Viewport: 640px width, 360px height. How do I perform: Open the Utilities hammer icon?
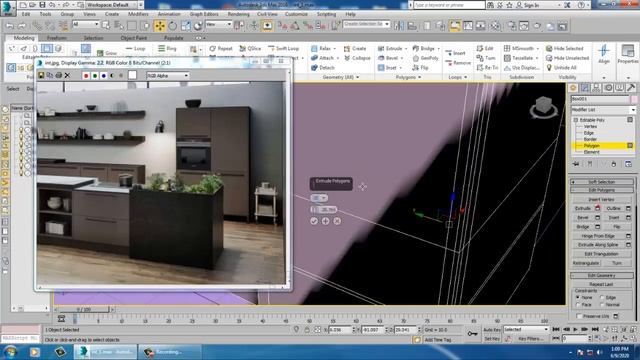click(631, 88)
